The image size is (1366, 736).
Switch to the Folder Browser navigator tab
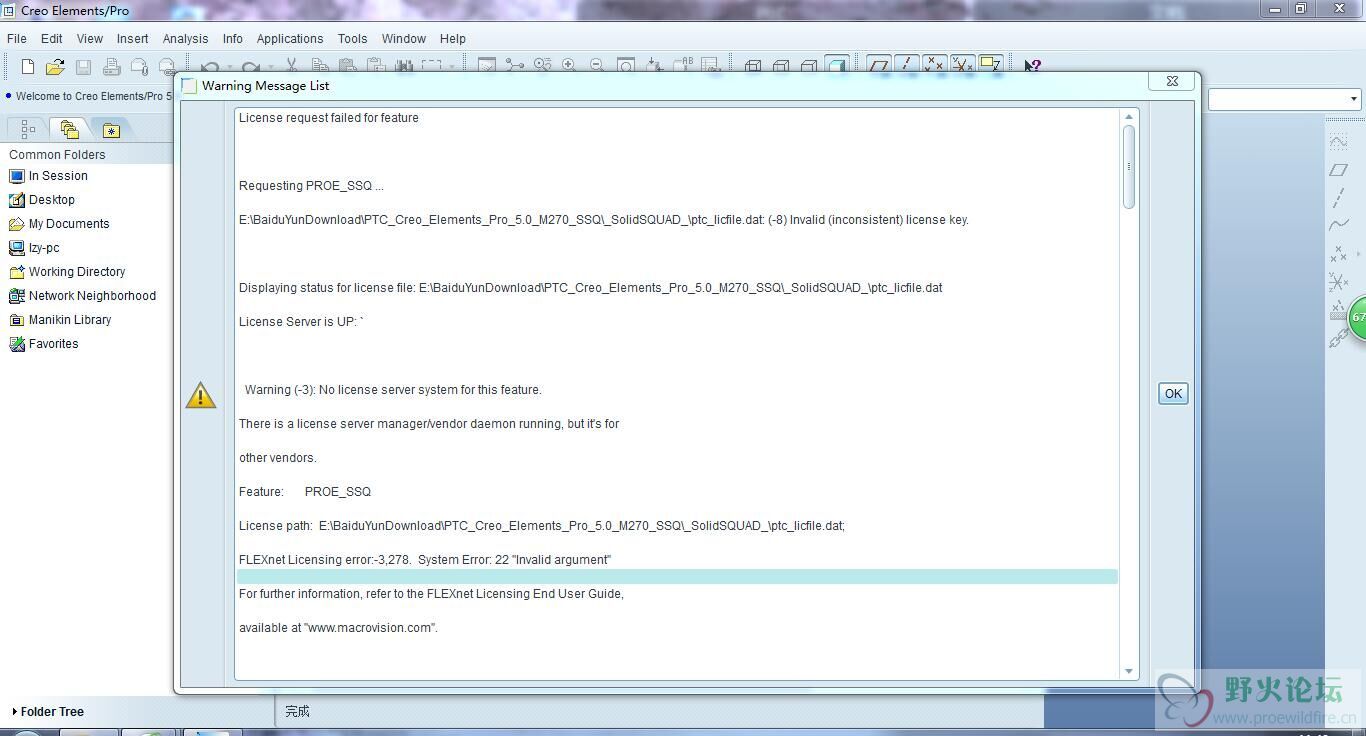69,129
